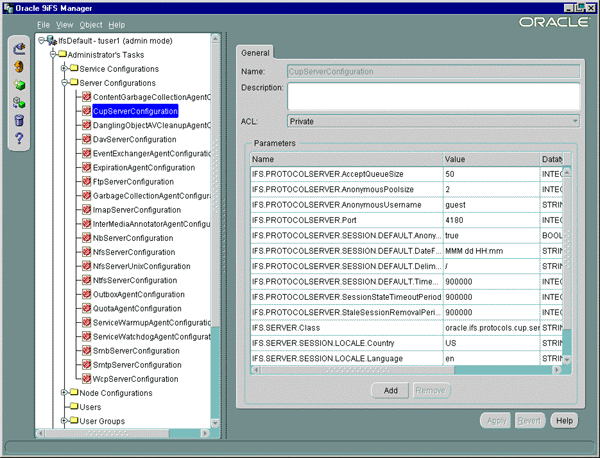Image resolution: width=600 pixels, height=458 pixels.
Task: Click the Administrator's Tasks folder icon
Action: point(62,54)
